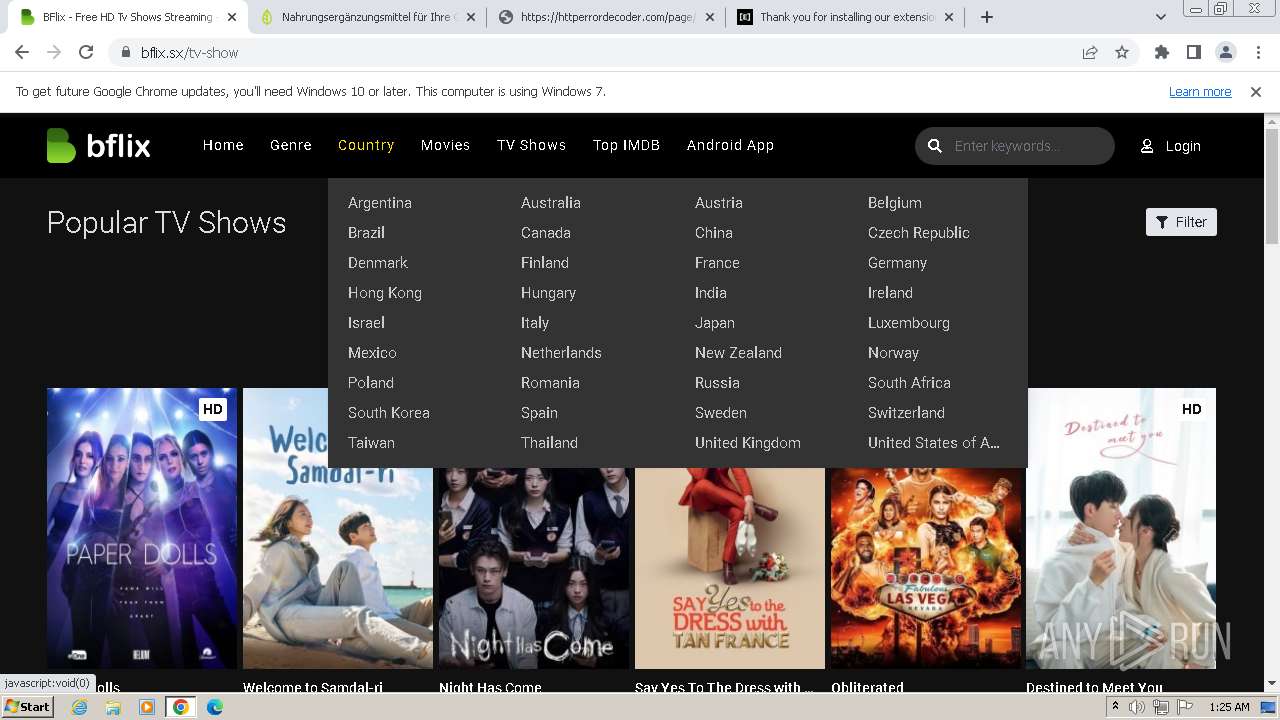
Task: Go to the Movies section
Action: pyautogui.click(x=445, y=145)
